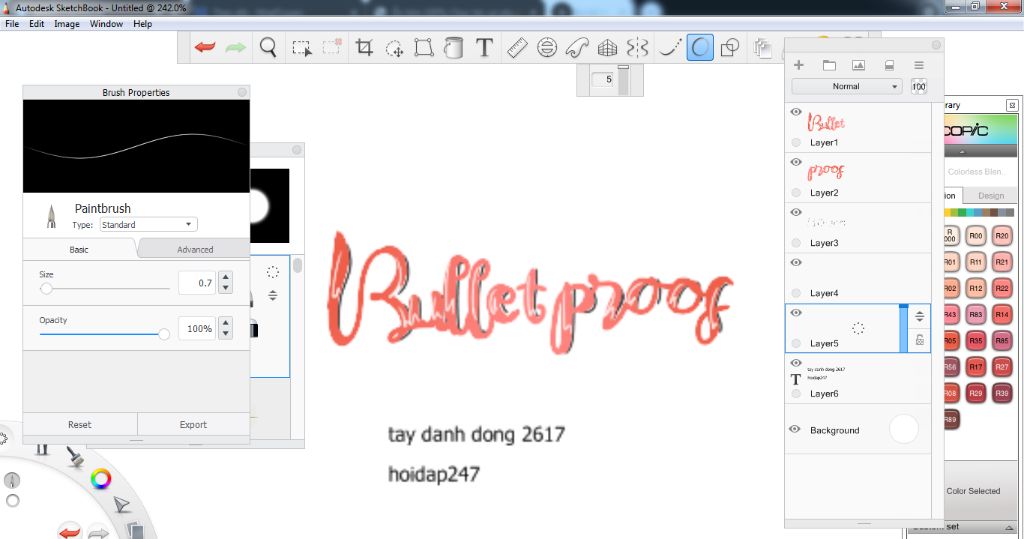Open the Window menu
Image resolution: width=1024 pixels, height=539 pixels.
coord(106,24)
